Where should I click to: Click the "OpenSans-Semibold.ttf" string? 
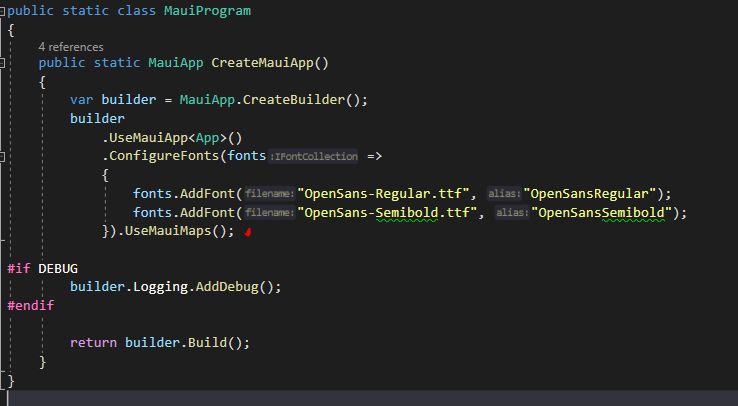point(387,213)
